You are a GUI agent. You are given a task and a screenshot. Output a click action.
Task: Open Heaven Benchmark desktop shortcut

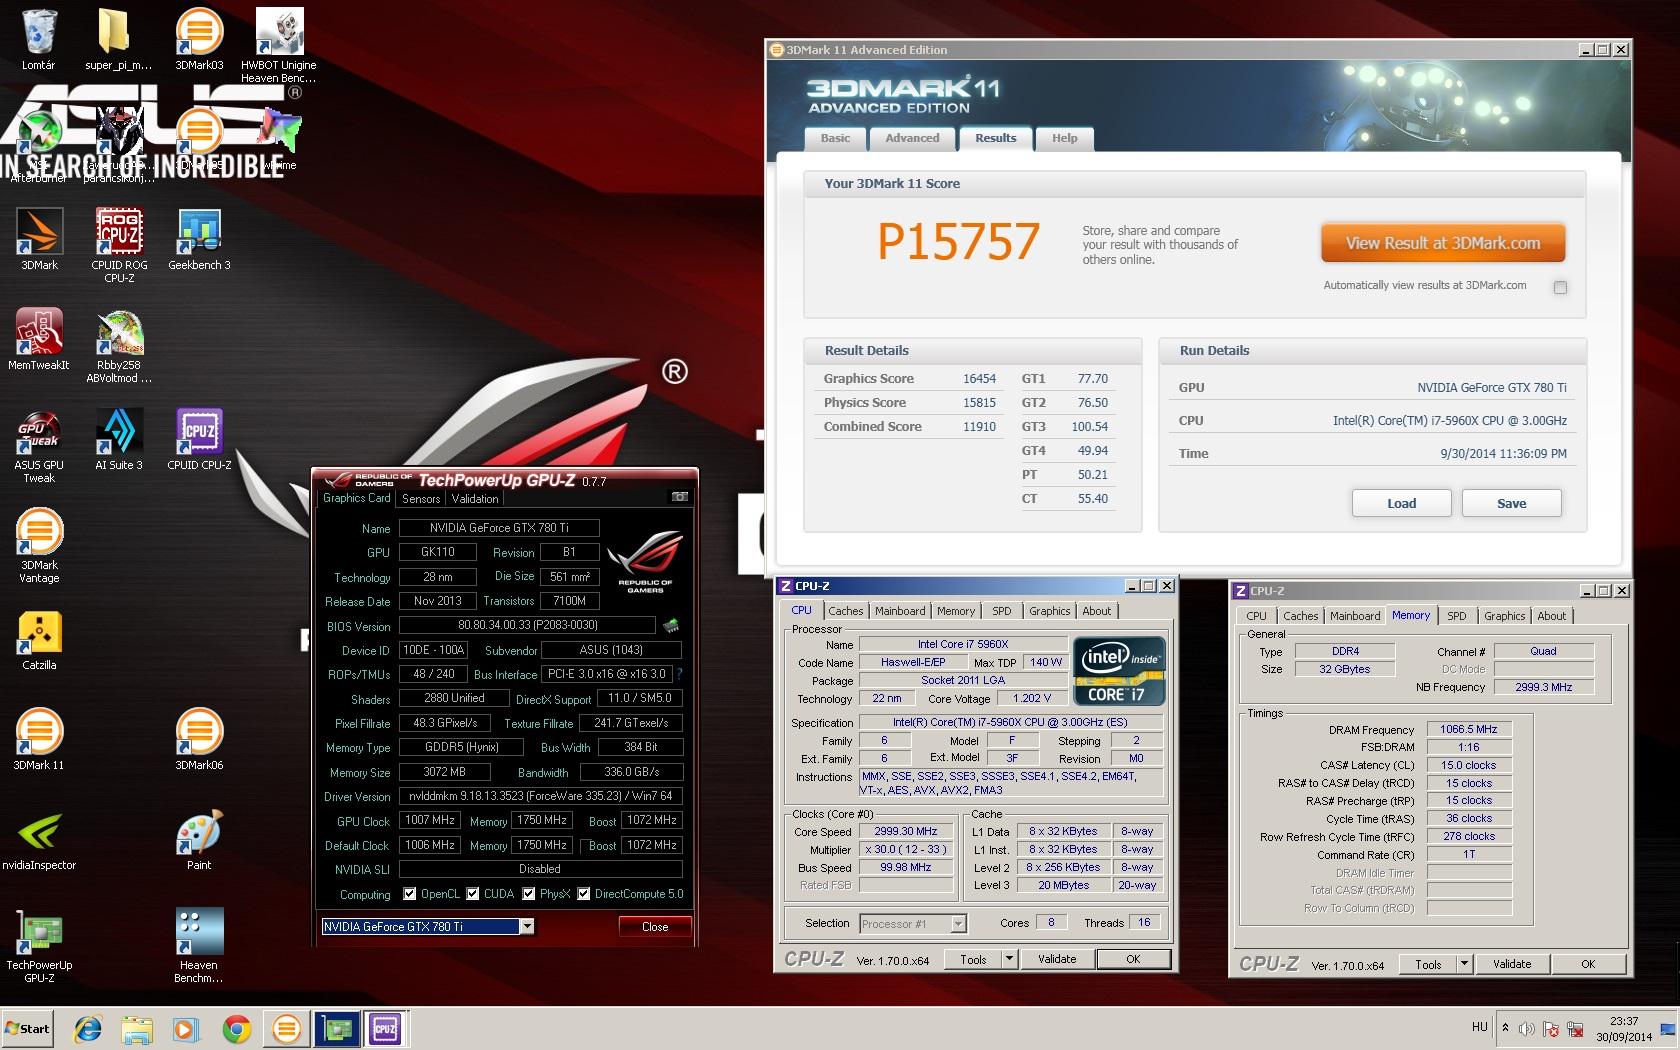[199, 945]
